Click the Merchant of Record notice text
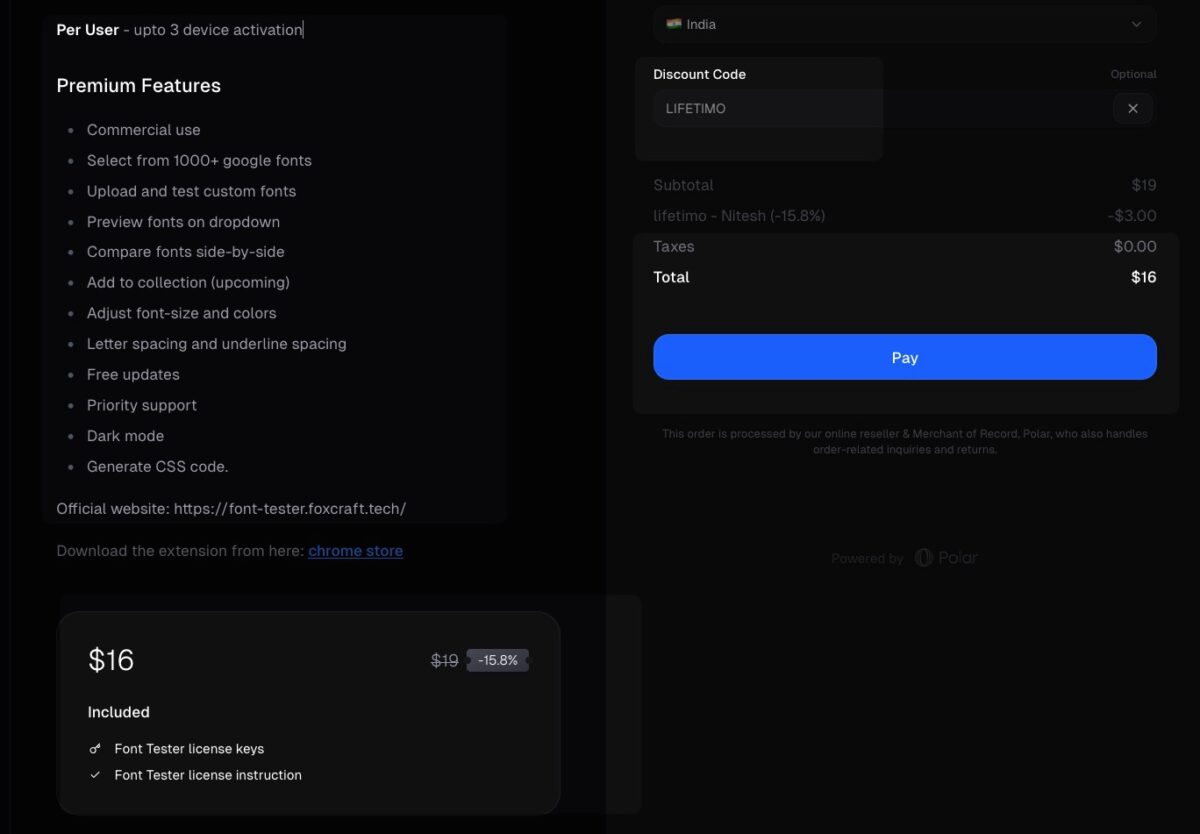 pyautogui.click(x=905, y=442)
